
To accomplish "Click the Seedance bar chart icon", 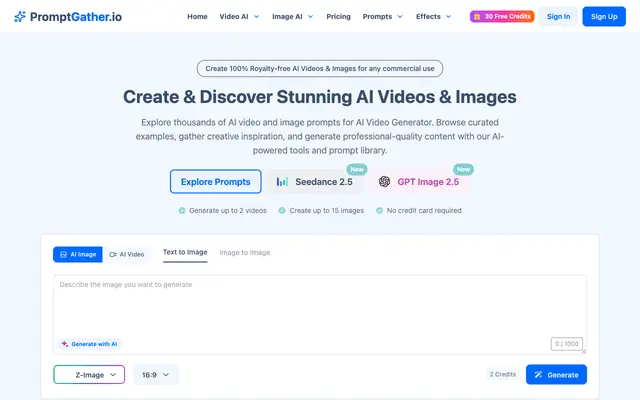I will pyautogui.click(x=282, y=182).
